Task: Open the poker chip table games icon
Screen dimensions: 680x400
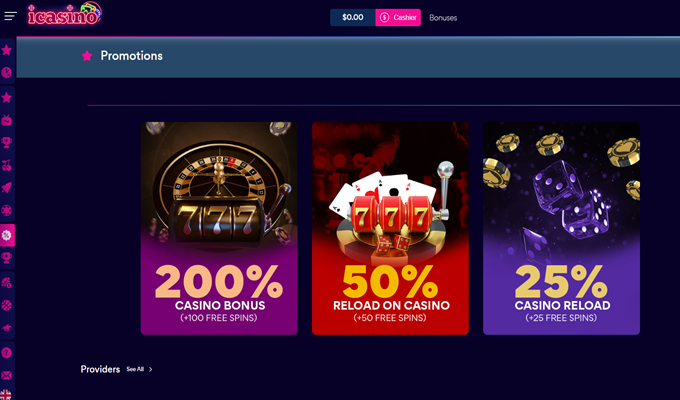Action: pyautogui.click(x=7, y=211)
